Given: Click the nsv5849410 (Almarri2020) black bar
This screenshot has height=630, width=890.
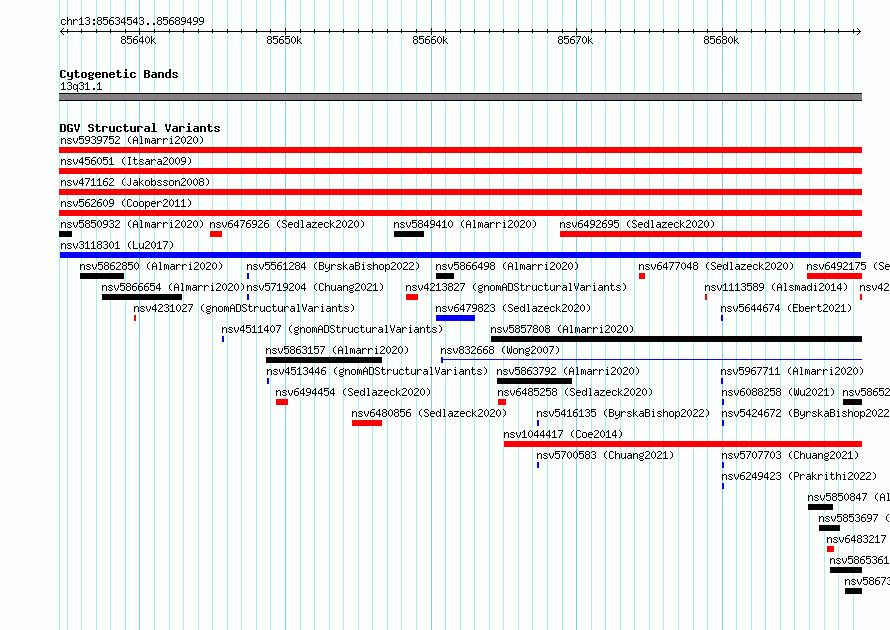Looking at the screenshot, I should point(409,234).
